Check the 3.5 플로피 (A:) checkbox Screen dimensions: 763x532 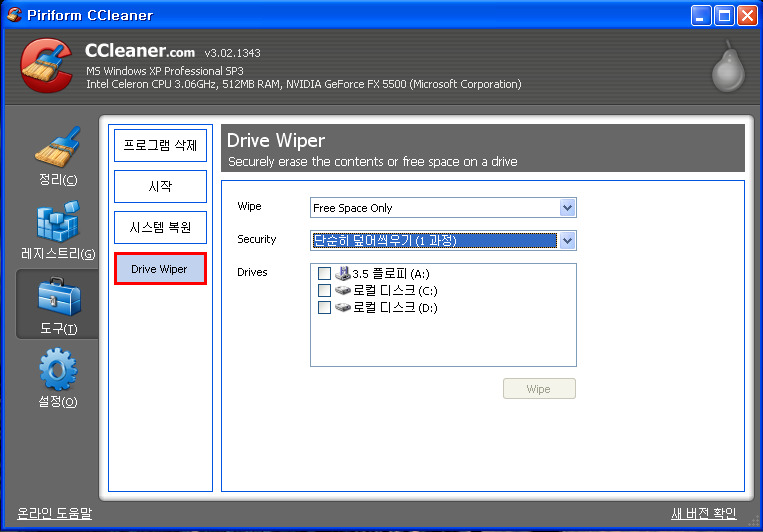[x=324, y=273]
